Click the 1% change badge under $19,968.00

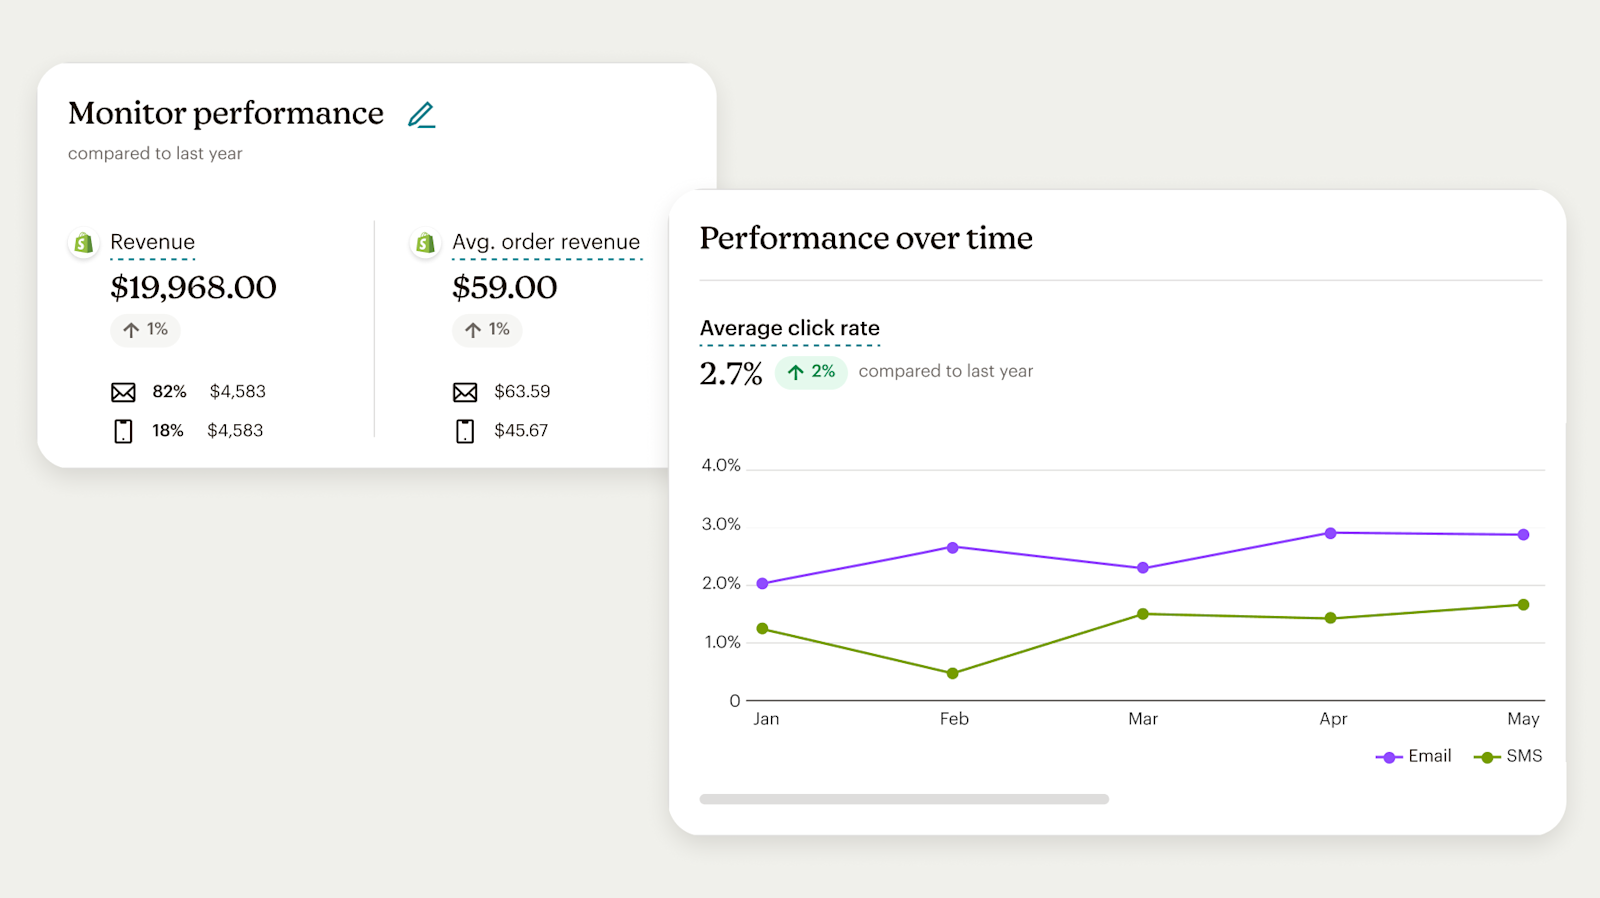145,330
